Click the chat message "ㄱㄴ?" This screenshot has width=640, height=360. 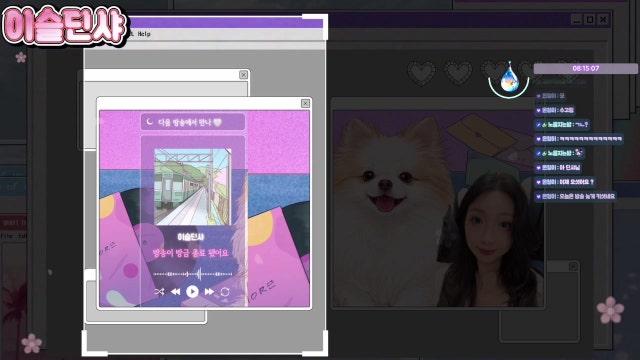(562, 124)
